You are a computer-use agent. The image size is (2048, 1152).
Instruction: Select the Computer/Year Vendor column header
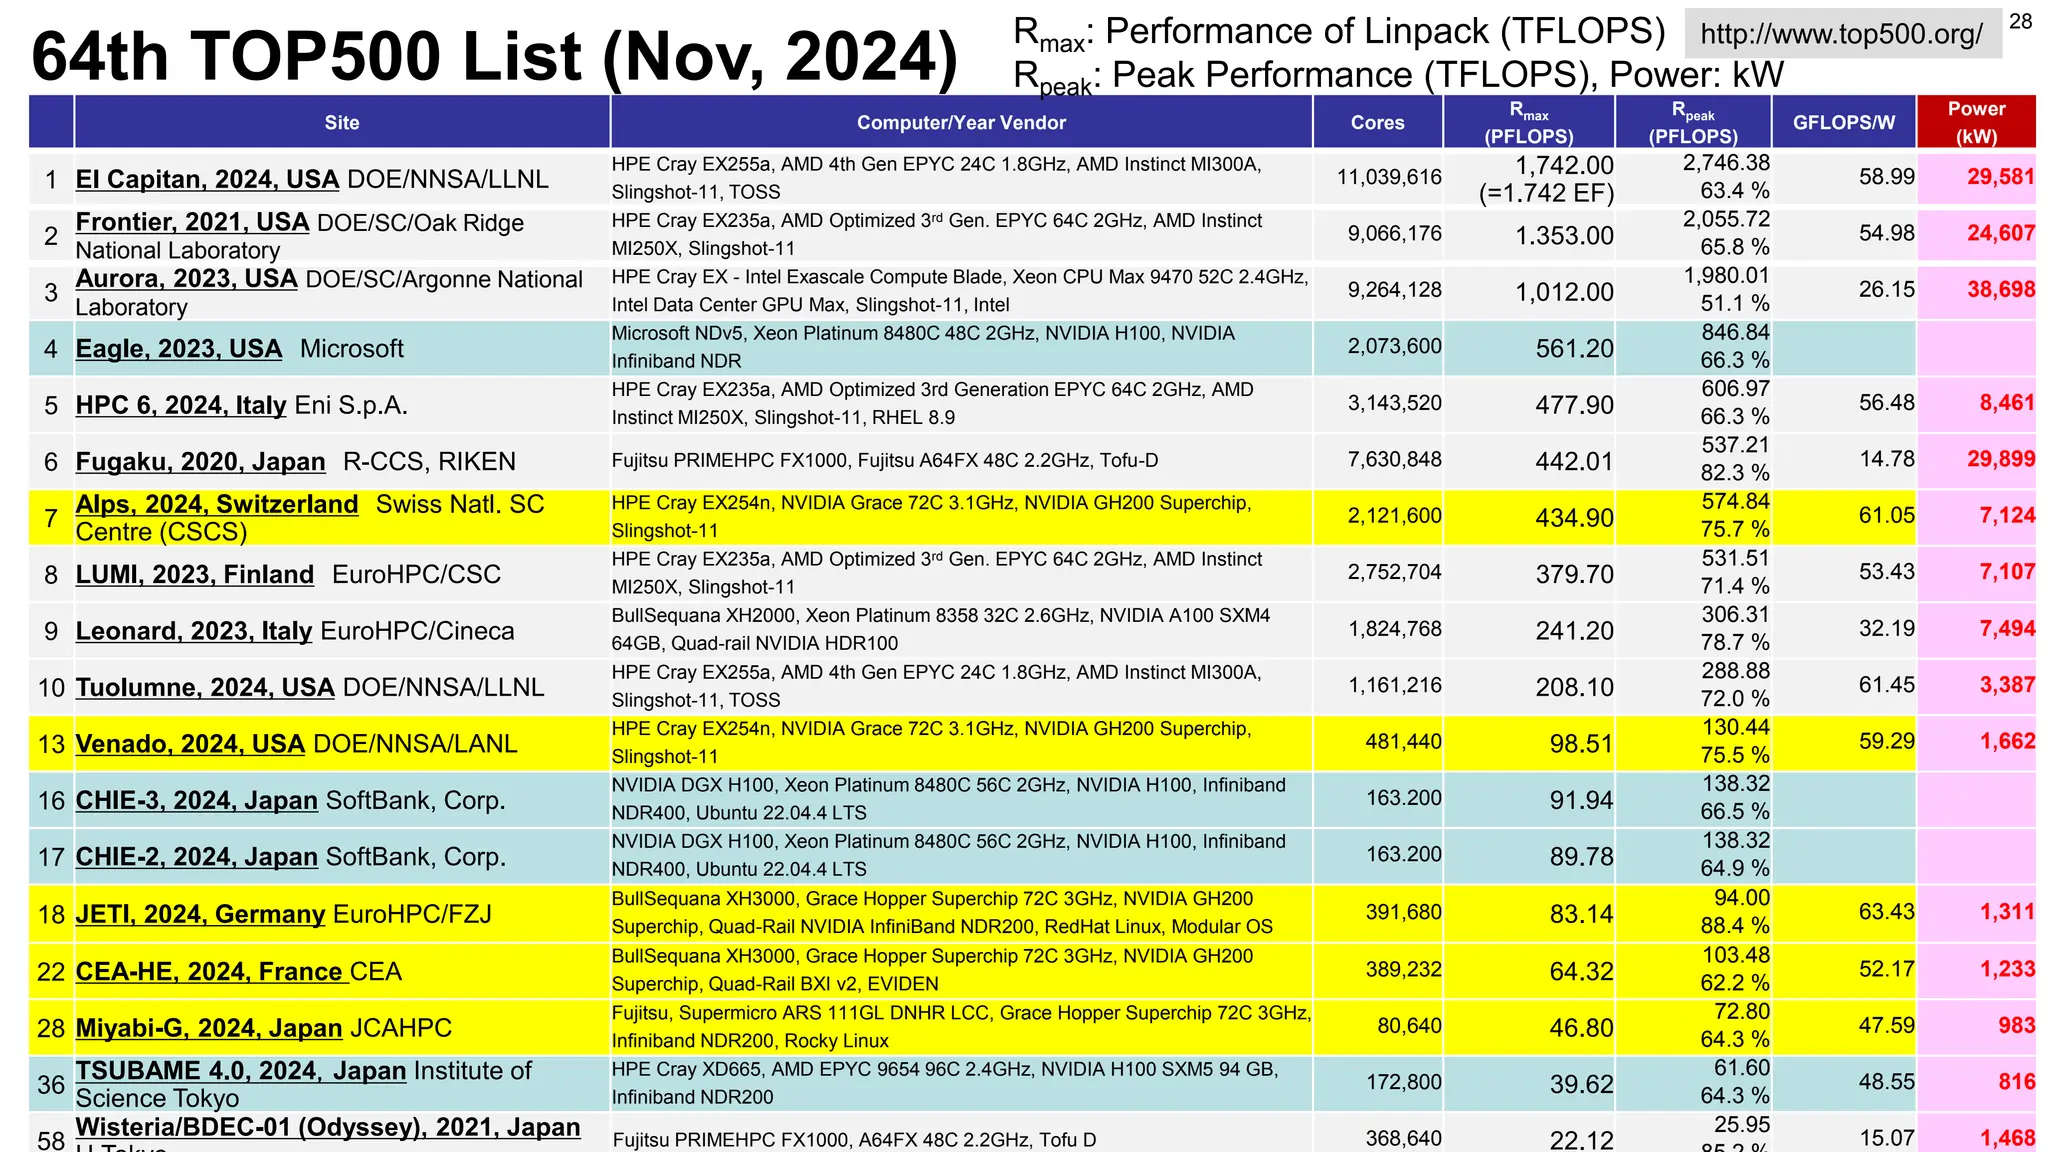[961, 122]
